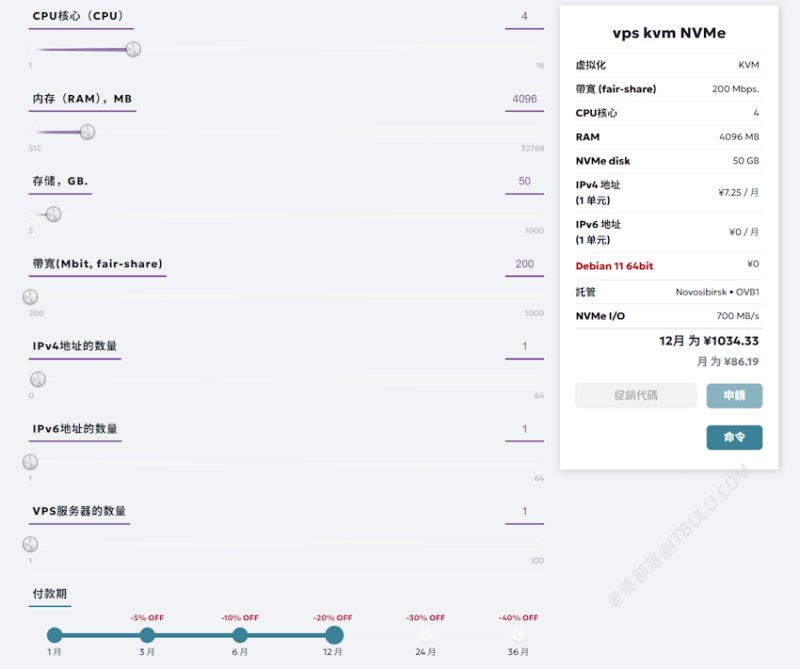Click the IPv4 address count slider handle
Viewport: 800px width, 669px height.
pos(38,379)
